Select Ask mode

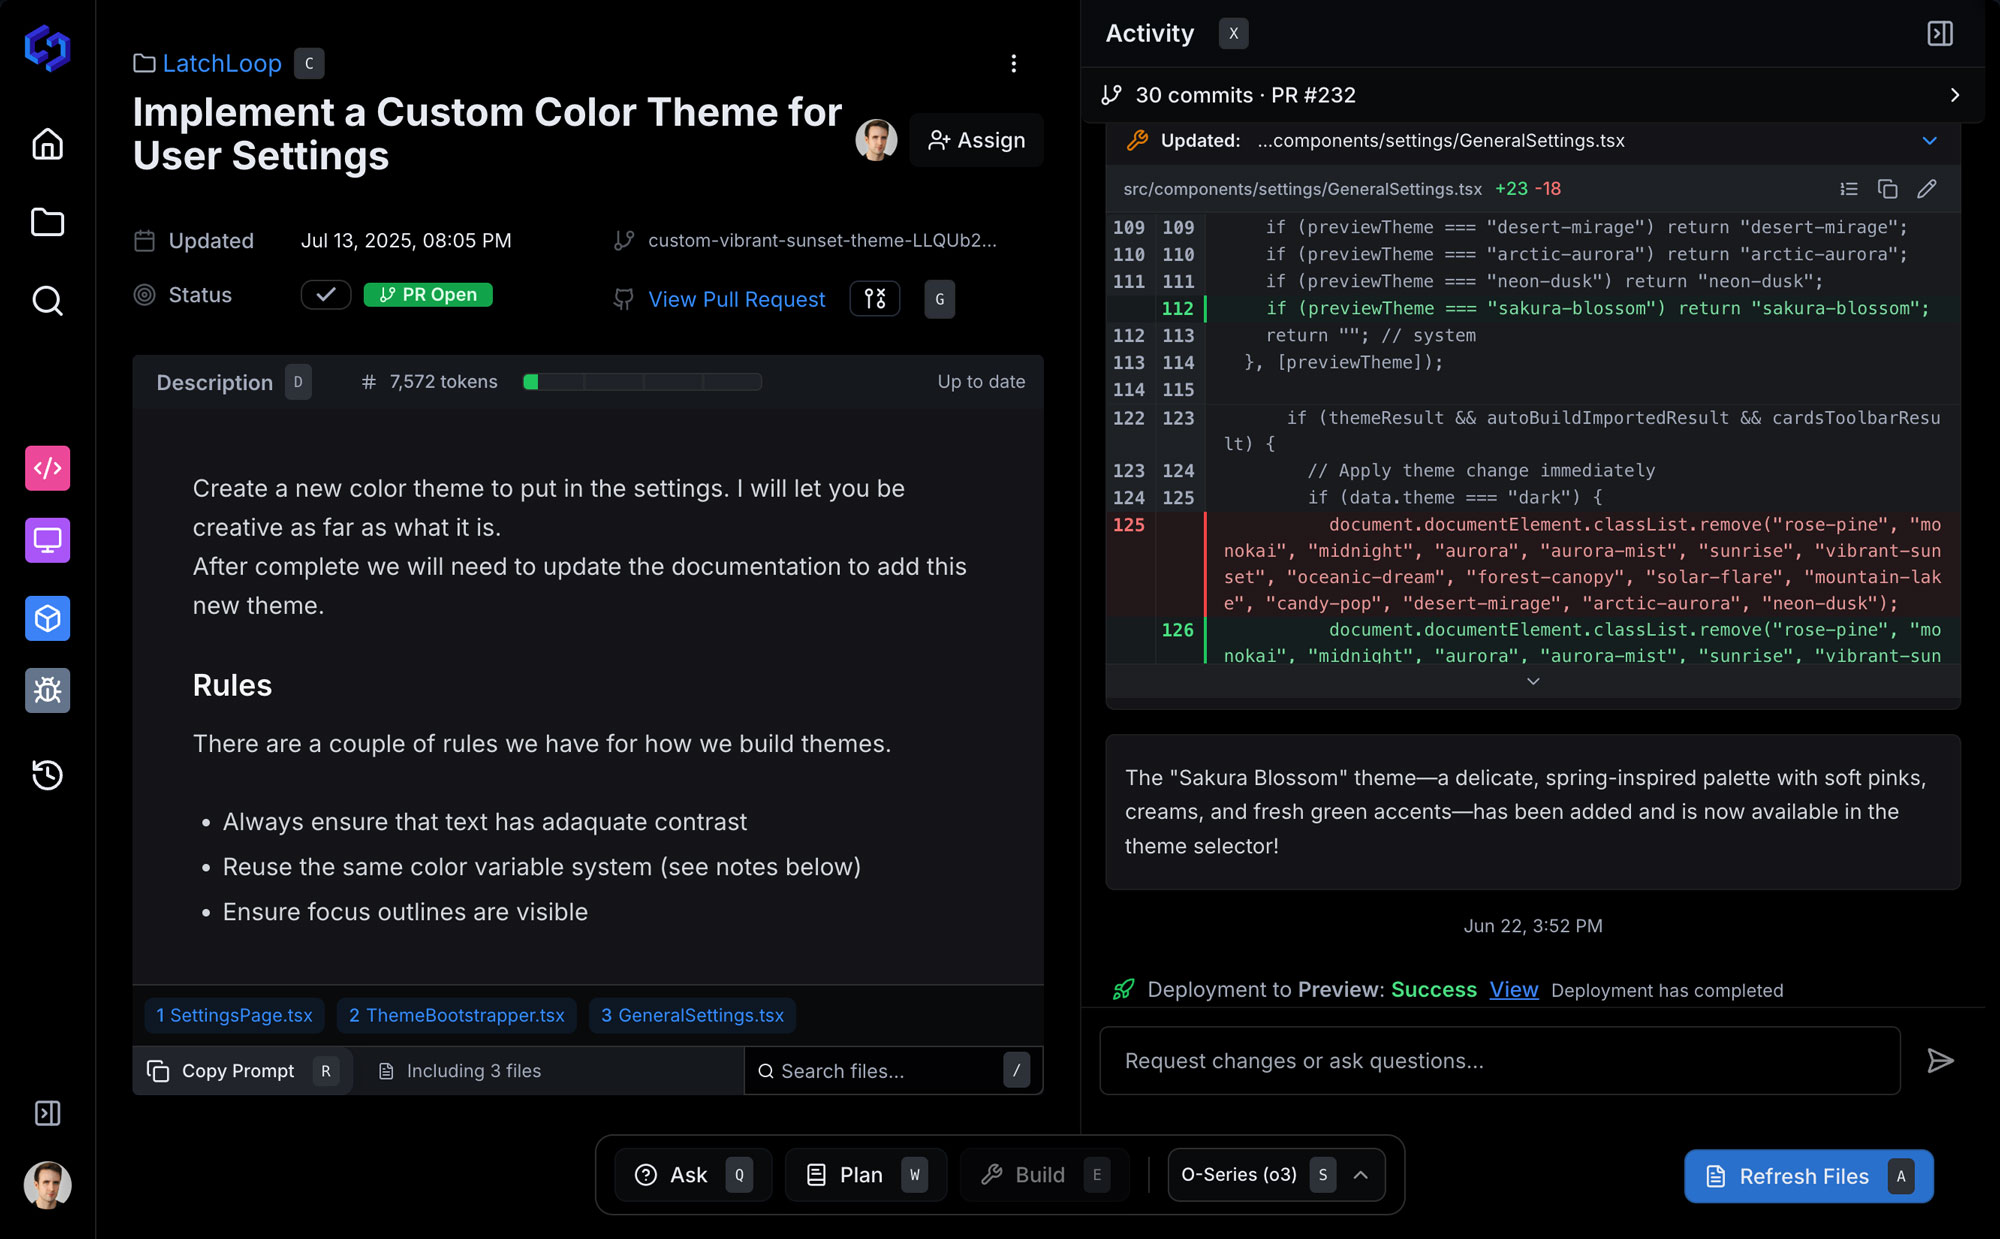click(x=692, y=1175)
